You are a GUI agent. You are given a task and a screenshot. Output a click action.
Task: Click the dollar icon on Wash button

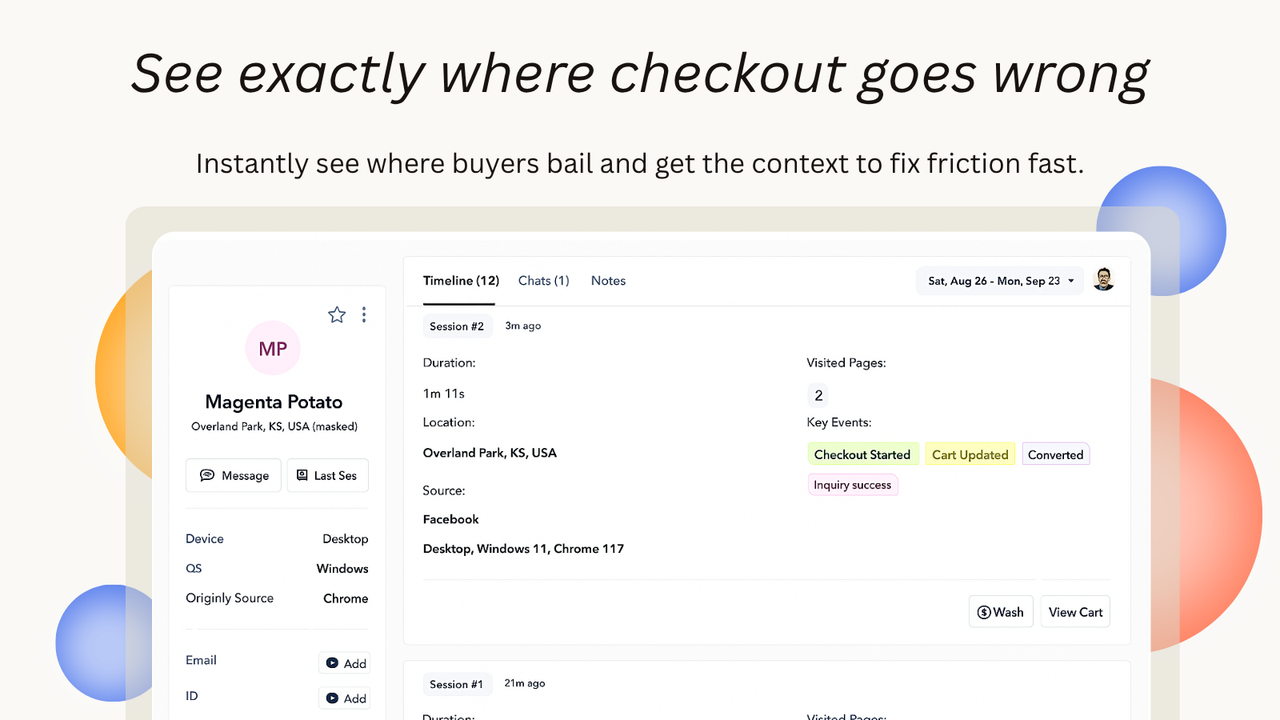point(983,612)
